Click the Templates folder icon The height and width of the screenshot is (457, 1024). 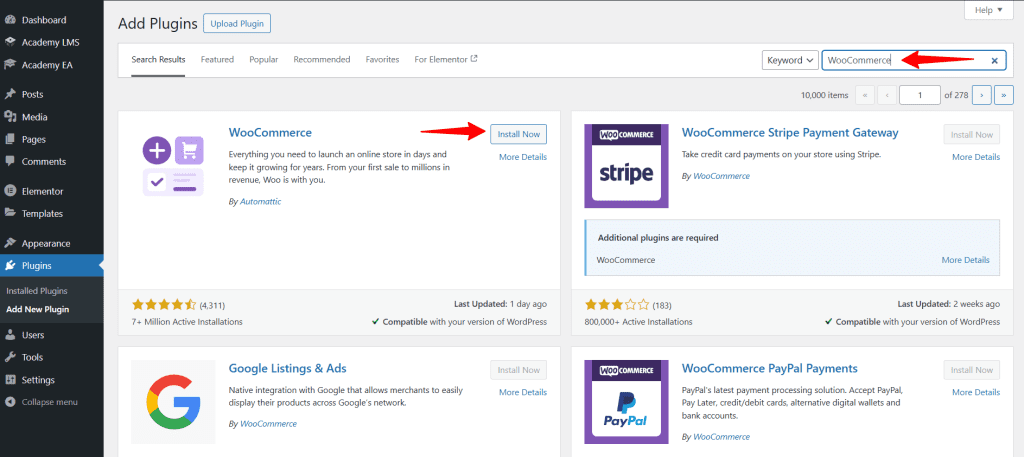tap(10, 213)
